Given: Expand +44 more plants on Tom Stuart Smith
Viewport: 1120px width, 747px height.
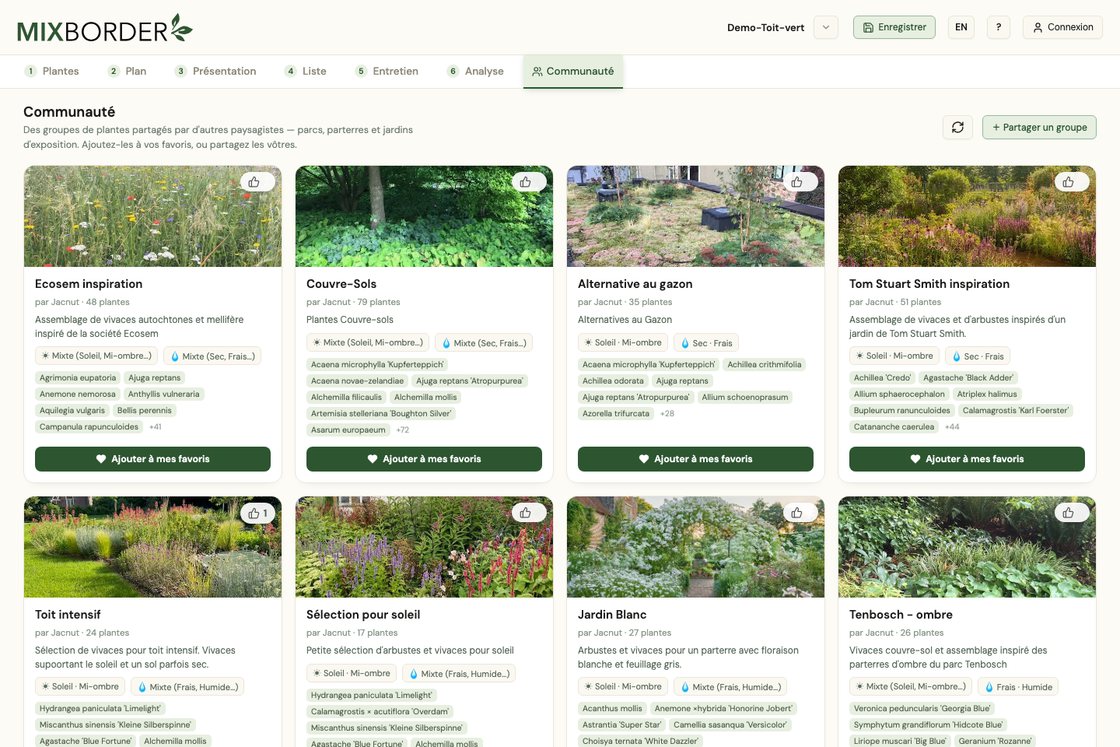Looking at the screenshot, I should coord(952,427).
